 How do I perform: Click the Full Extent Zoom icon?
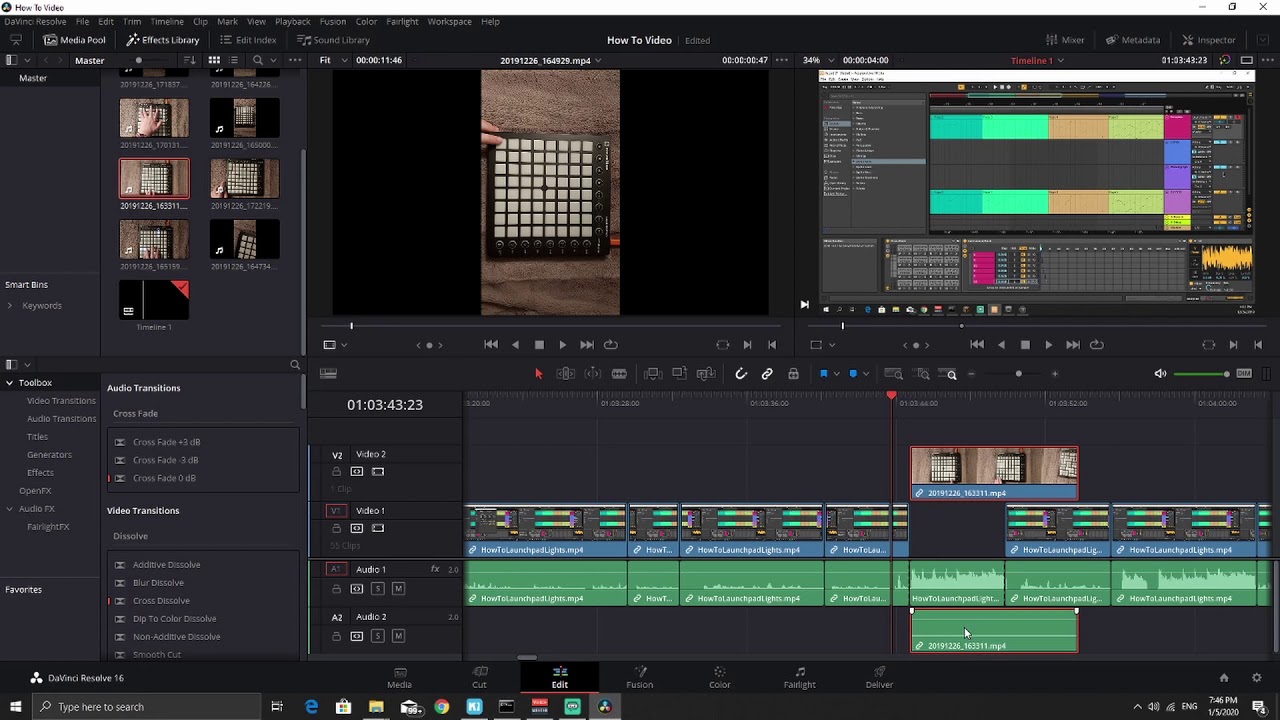(894, 374)
